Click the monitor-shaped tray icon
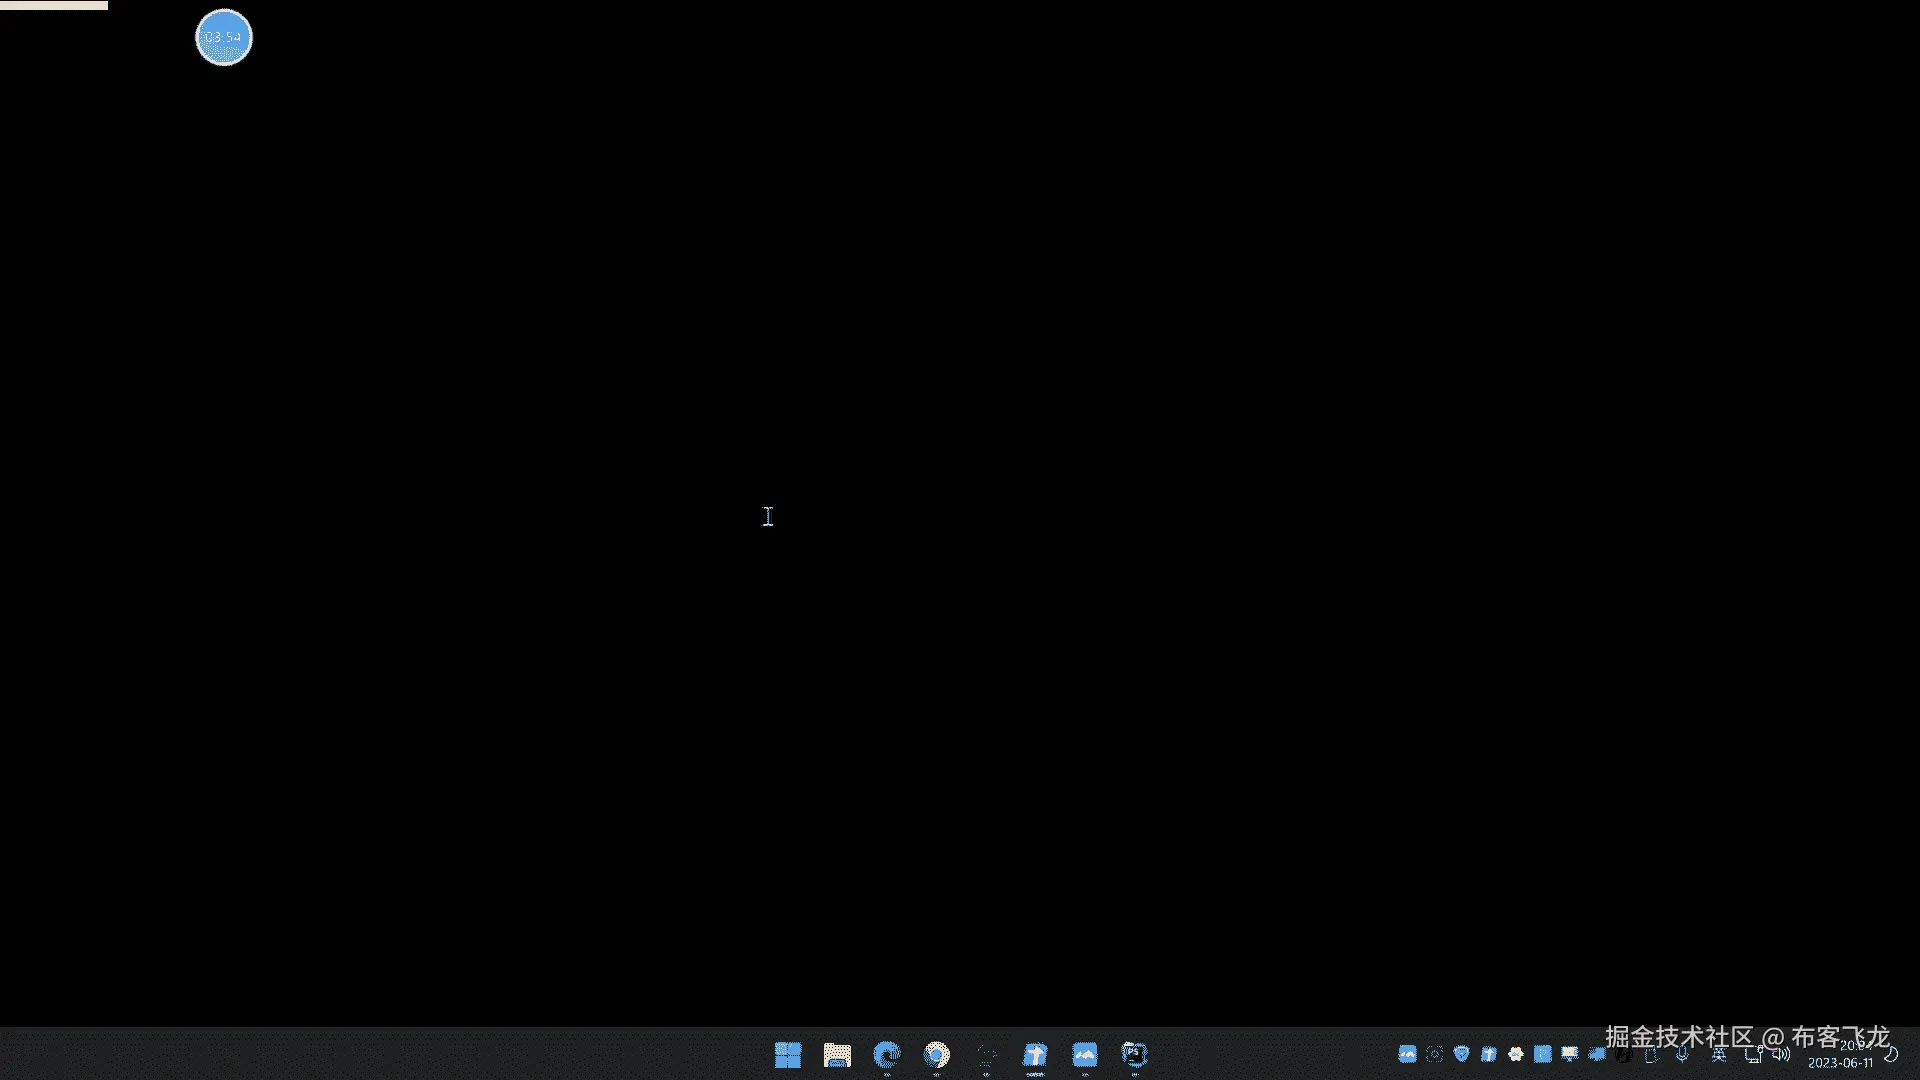This screenshot has height=1080, width=1920. pyautogui.click(x=1570, y=1054)
